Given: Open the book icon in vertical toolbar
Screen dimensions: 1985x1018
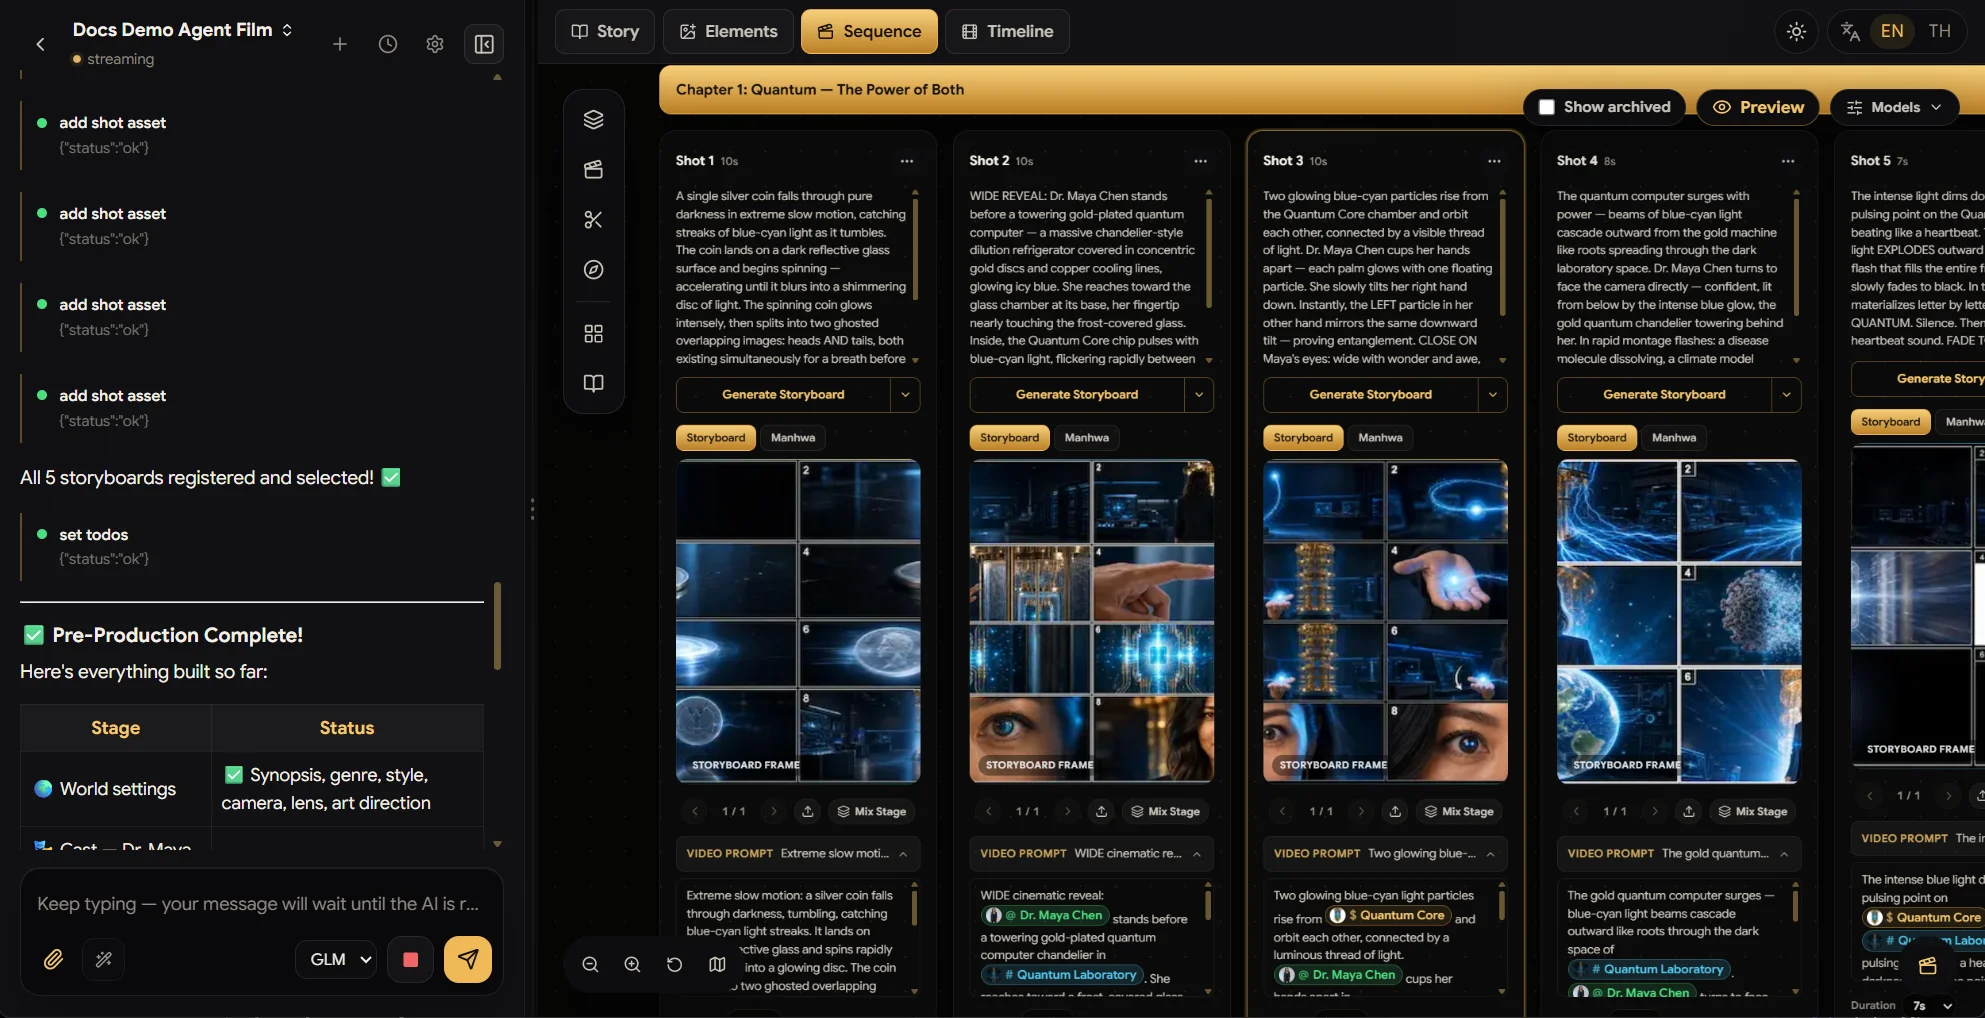Looking at the screenshot, I should coord(594,383).
